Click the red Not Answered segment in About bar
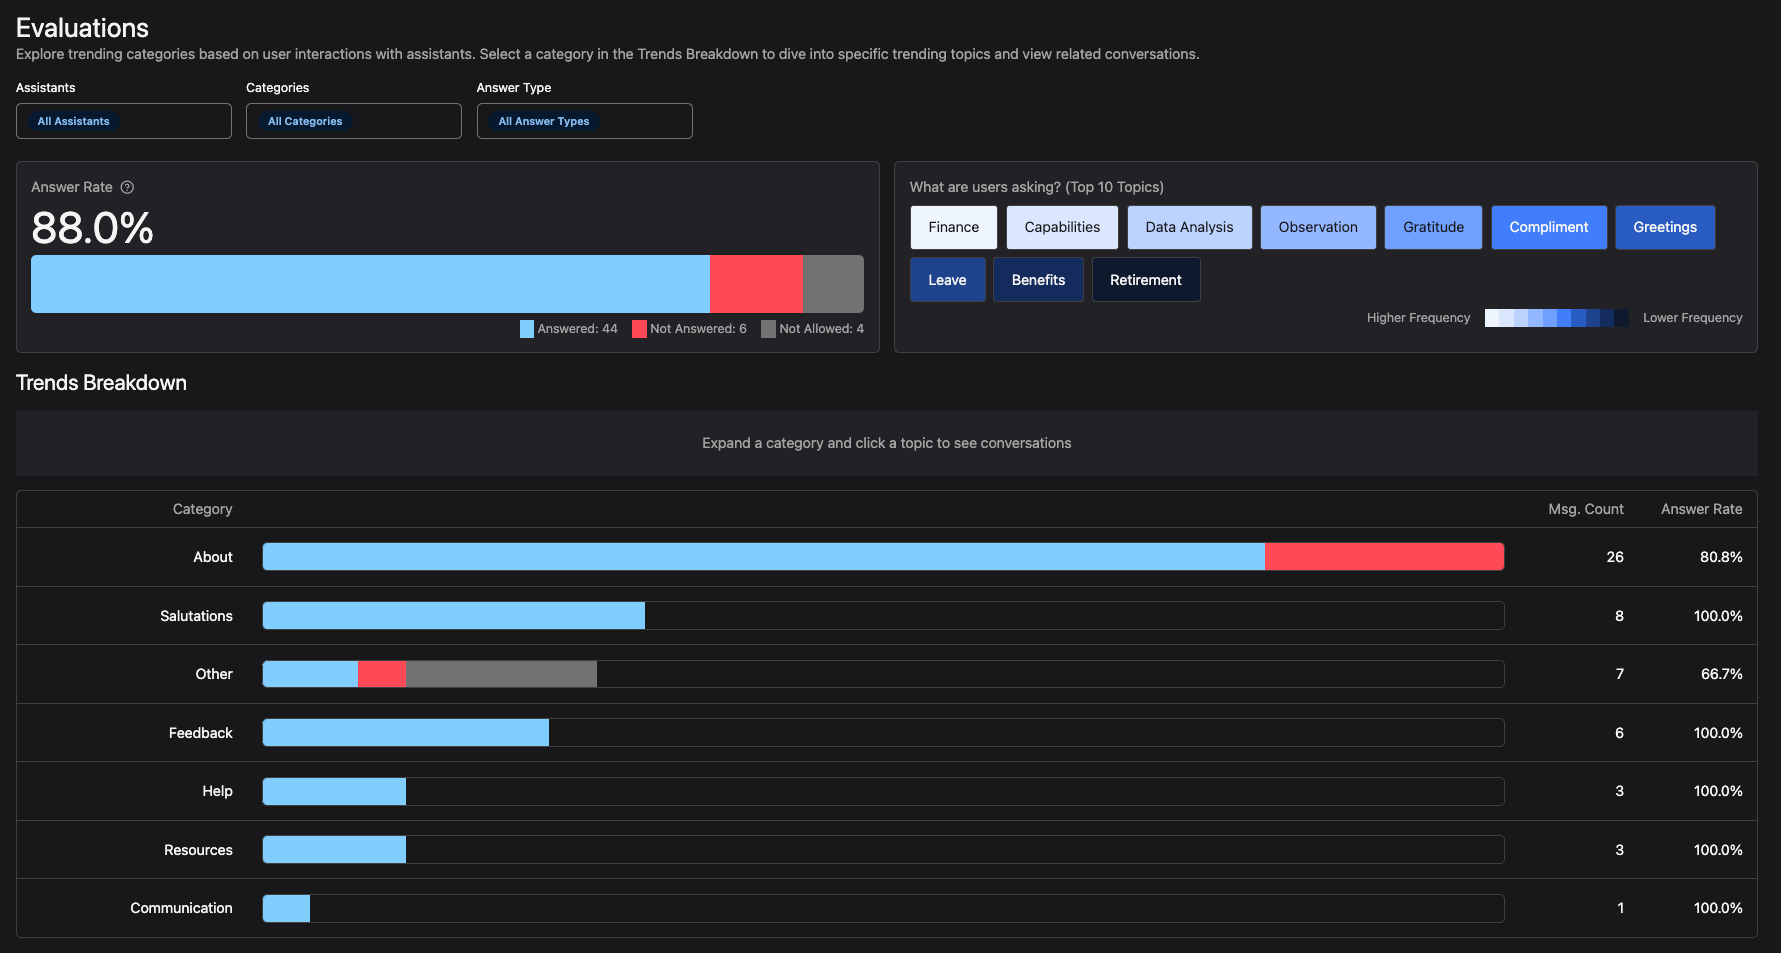Viewport: 1781px width, 953px height. click(x=1383, y=557)
